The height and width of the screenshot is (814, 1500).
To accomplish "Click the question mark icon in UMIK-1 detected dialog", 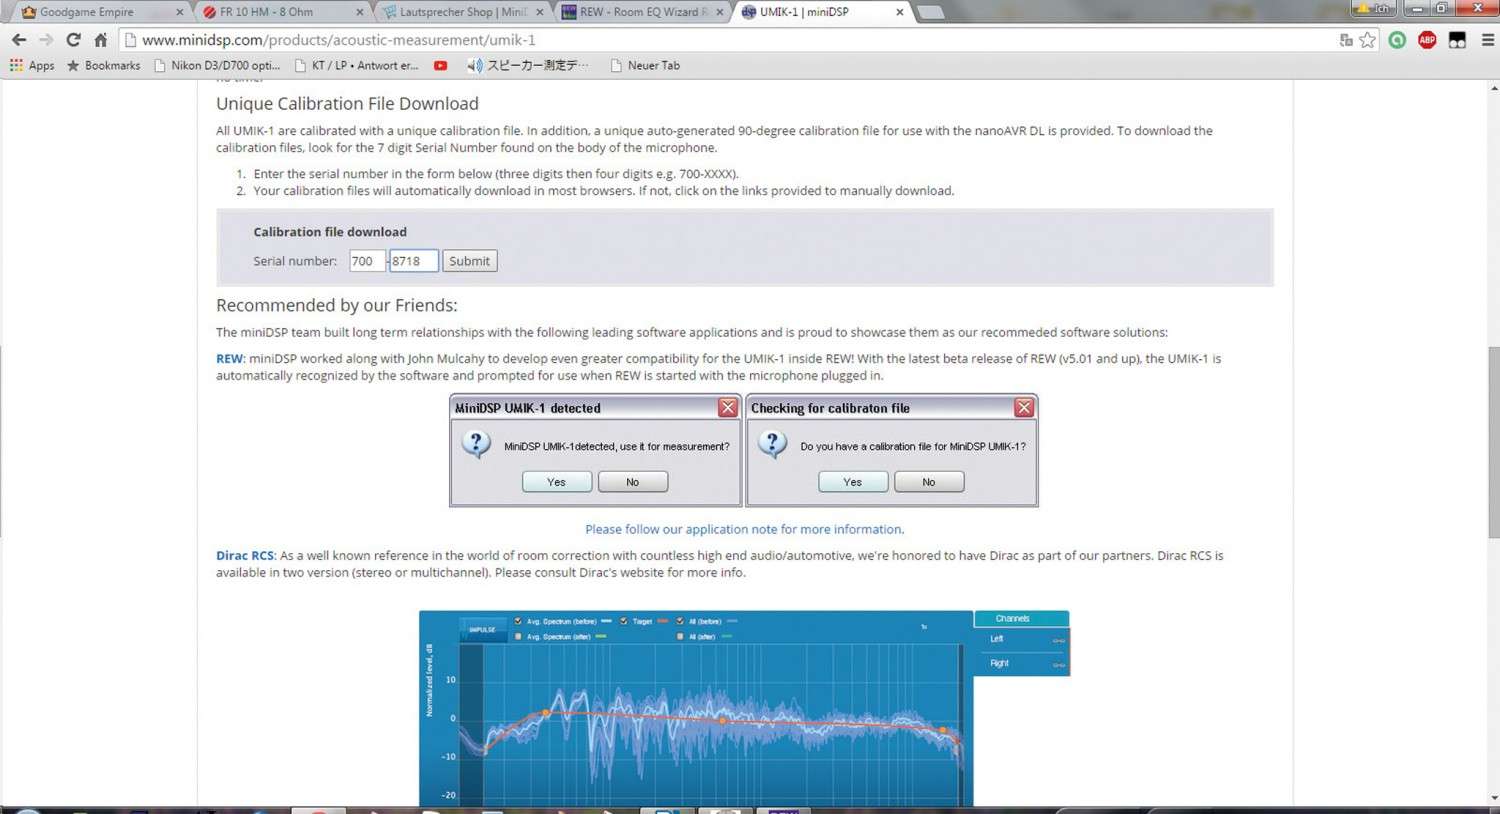I will [x=476, y=444].
